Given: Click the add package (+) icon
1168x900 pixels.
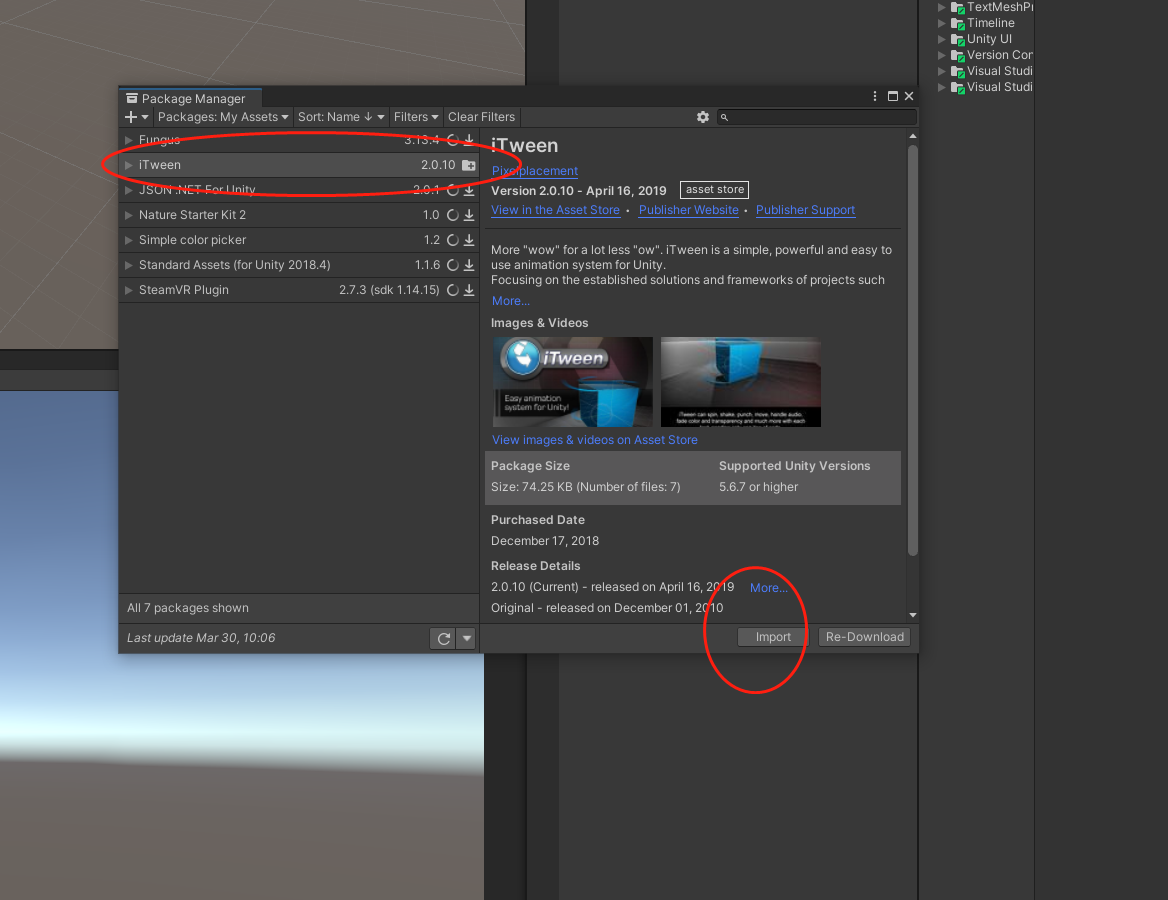Looking at the screenshot, I should tap(129, 117).
